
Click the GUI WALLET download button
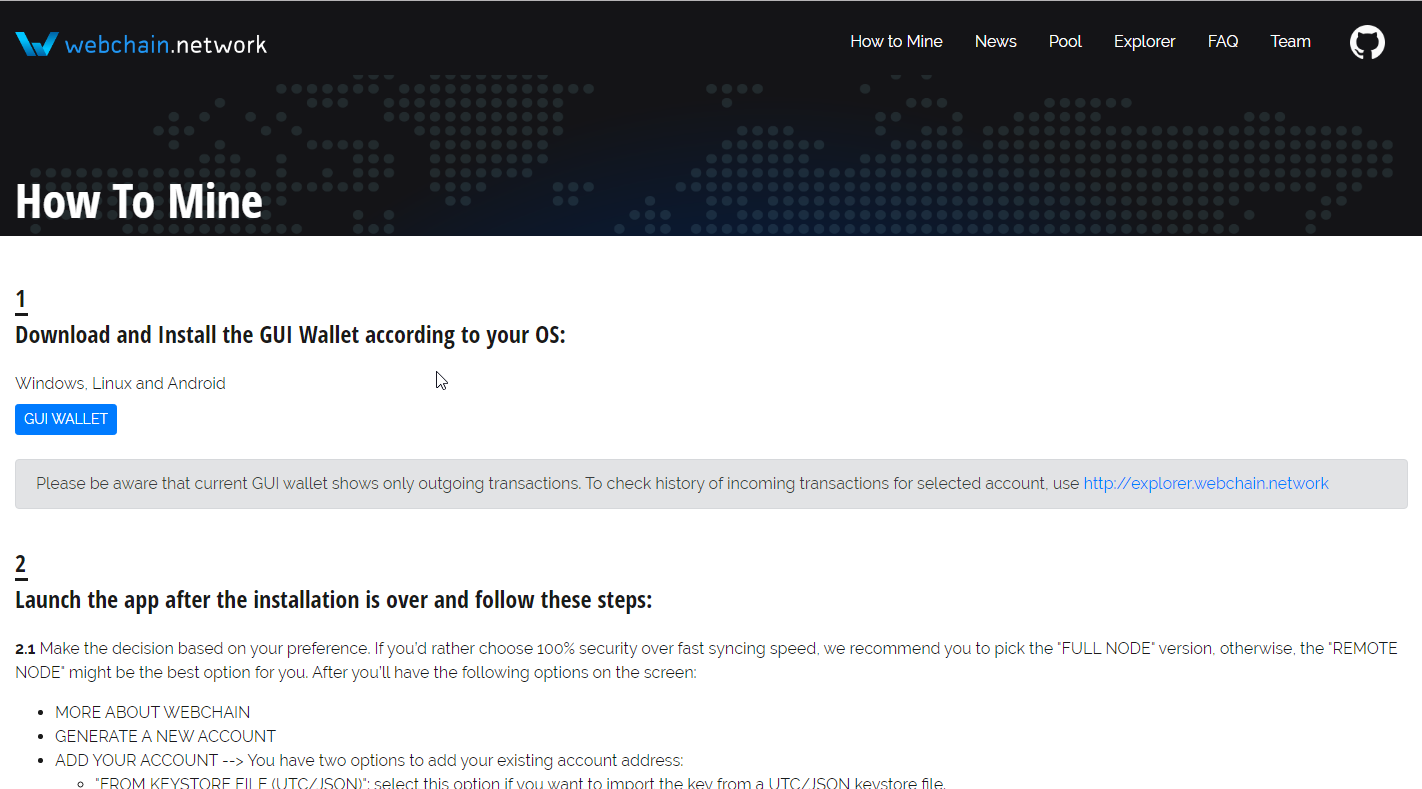(x=66, y=419)
